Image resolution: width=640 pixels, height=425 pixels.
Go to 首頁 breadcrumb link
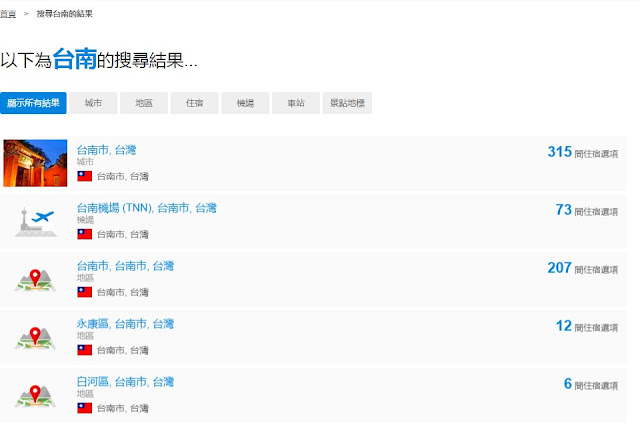tap(8, 14)
